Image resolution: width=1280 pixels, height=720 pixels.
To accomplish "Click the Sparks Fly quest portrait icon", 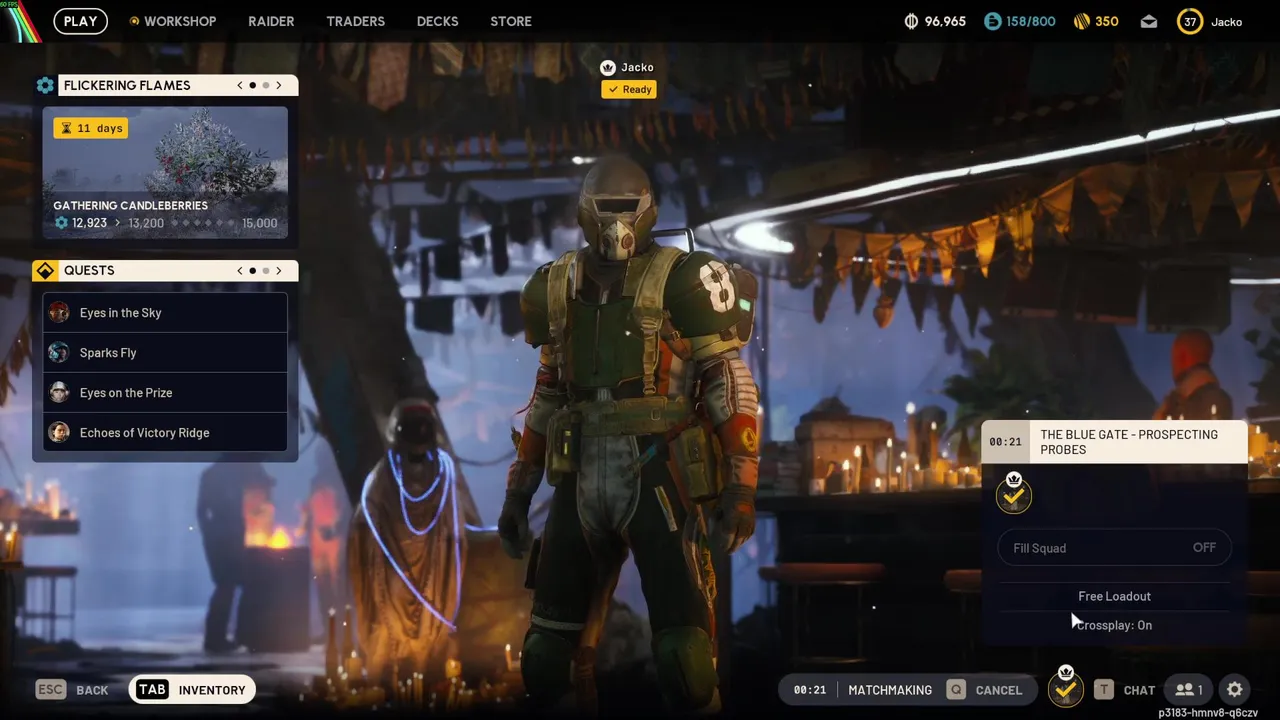I will click(59, 352).
